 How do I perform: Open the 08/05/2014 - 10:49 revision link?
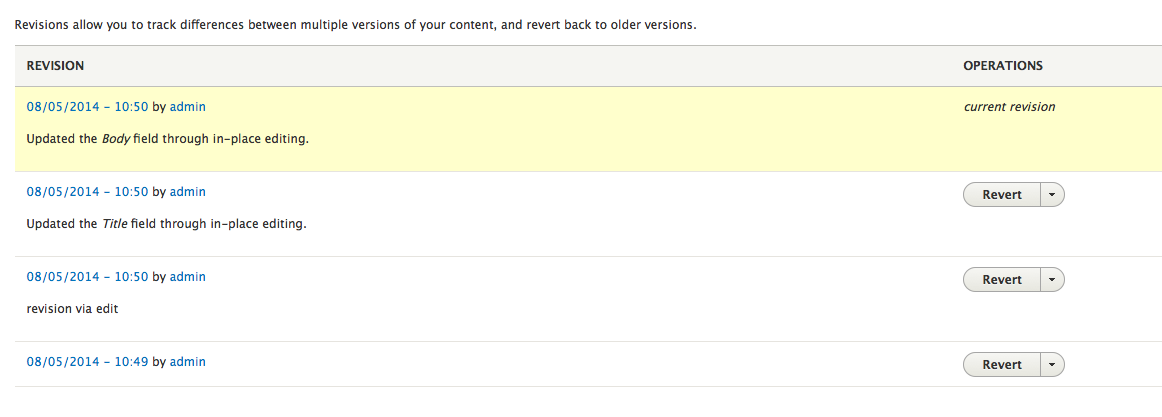click(87, 361)
